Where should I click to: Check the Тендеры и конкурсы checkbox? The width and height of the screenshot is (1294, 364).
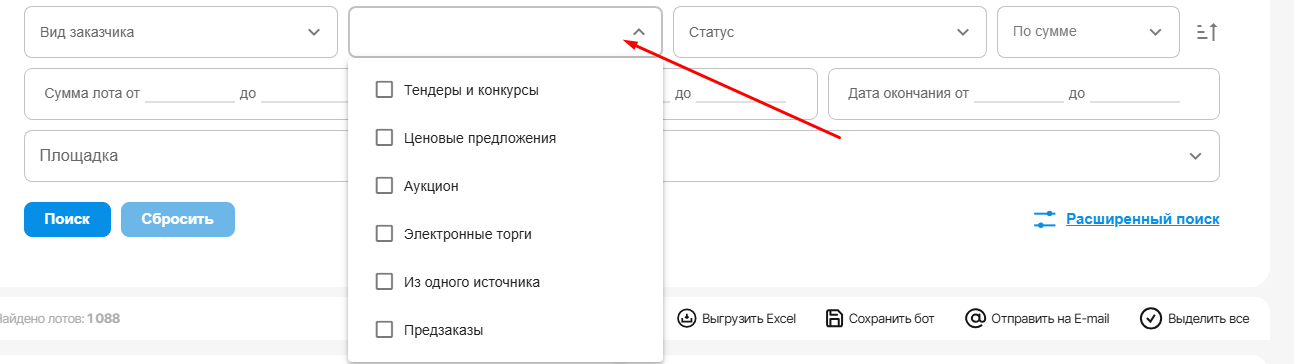(x=384, y=90)
